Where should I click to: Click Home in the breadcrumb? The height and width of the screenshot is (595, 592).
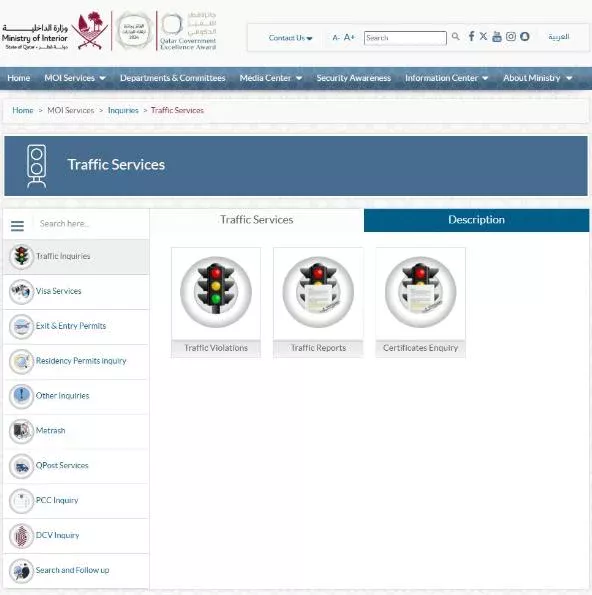coord(23,110)
